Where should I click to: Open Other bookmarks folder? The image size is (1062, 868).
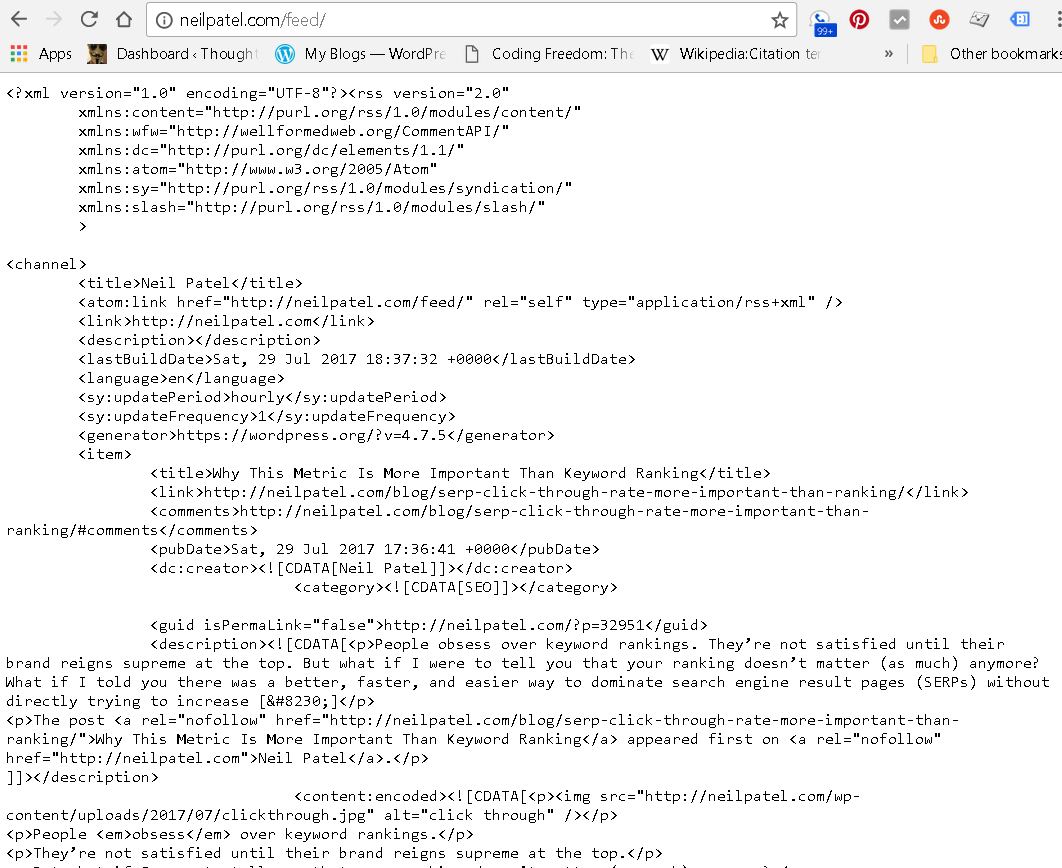pos(992,54)
